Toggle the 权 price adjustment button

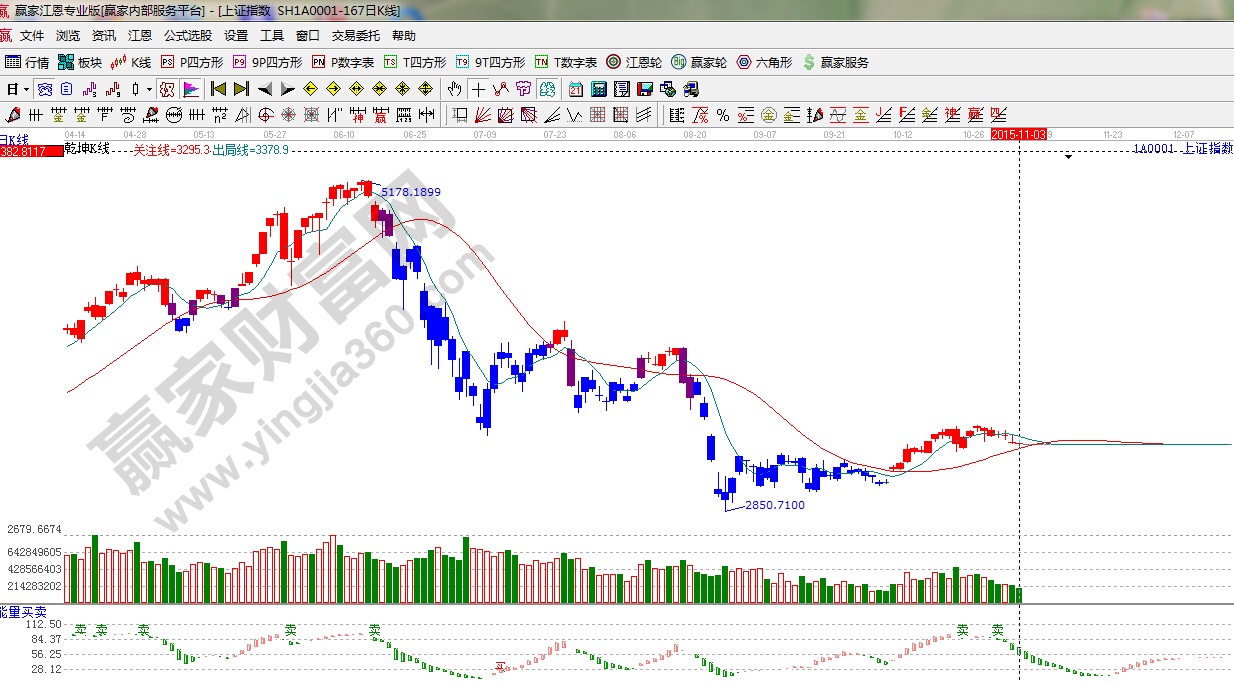tap(168, 89)
